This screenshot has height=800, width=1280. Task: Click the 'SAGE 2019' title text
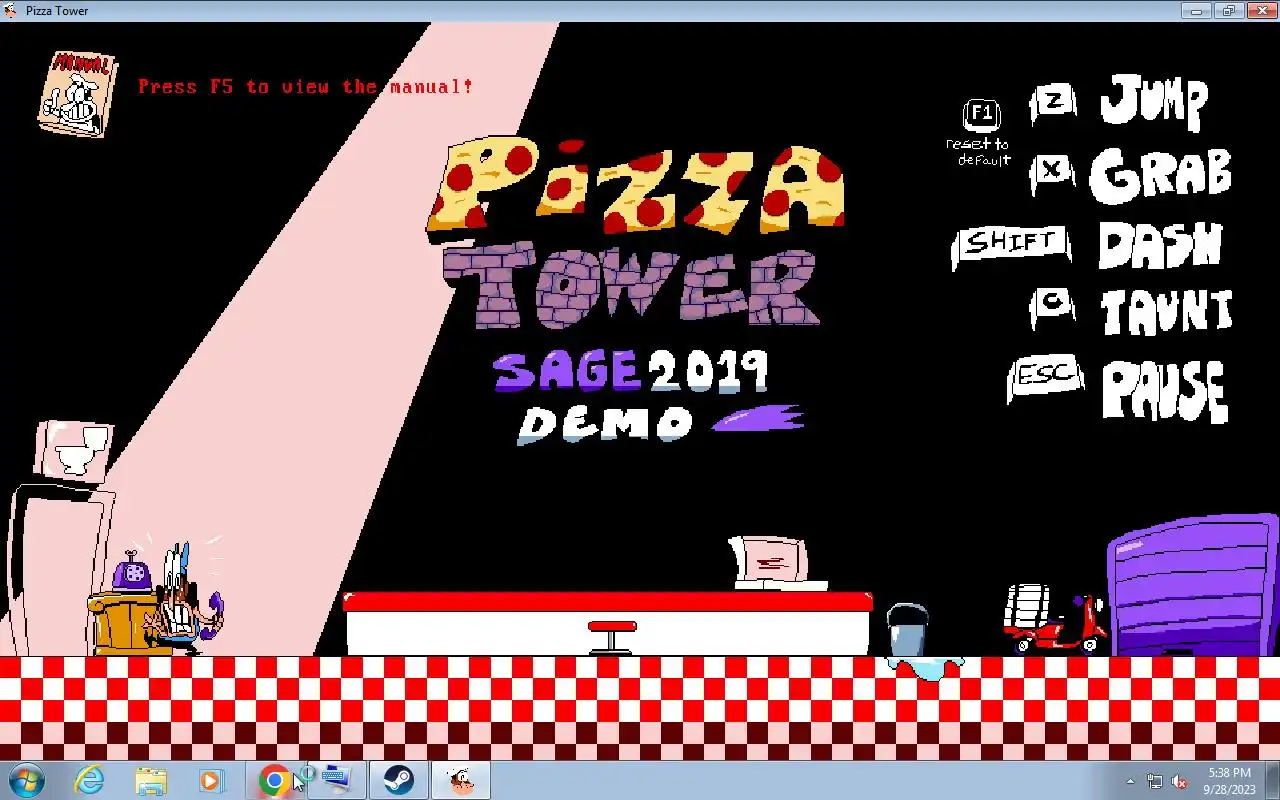630,371
